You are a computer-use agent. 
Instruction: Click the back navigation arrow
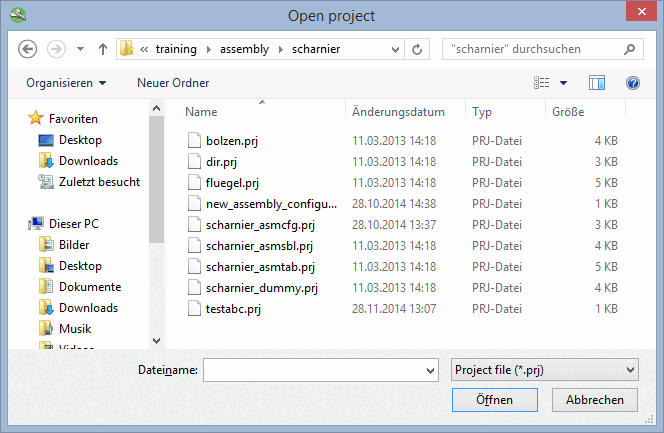[28, 48]
